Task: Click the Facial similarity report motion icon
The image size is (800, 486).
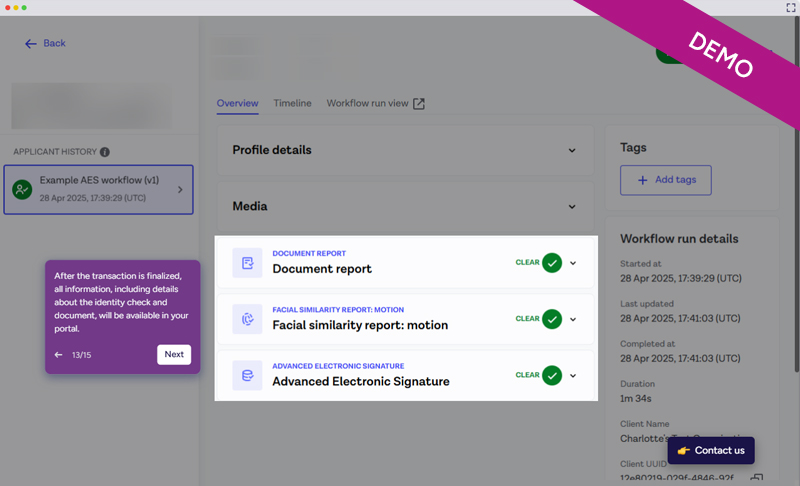Action: pyautogui.click(x=247, y=319)
